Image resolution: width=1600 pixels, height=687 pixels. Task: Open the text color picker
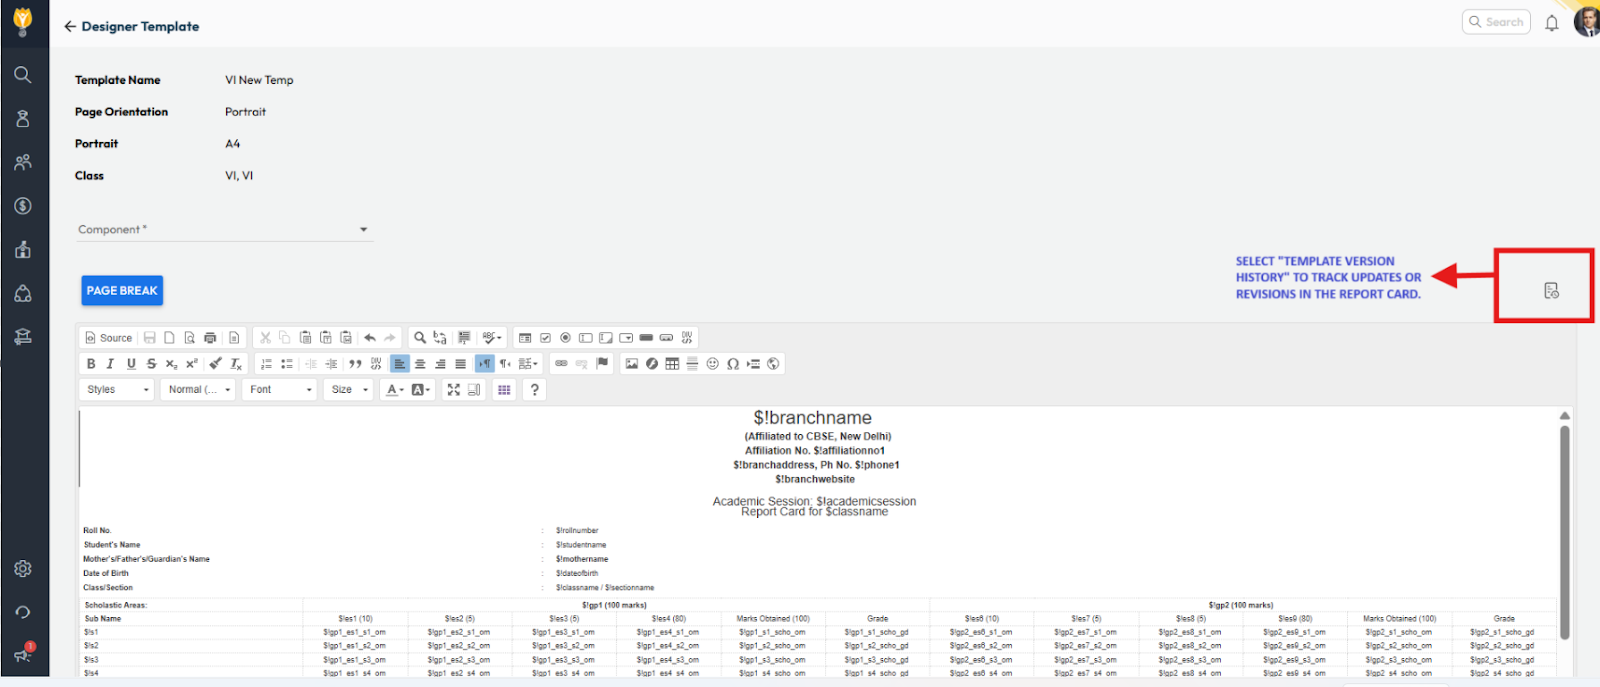[395, 390]
